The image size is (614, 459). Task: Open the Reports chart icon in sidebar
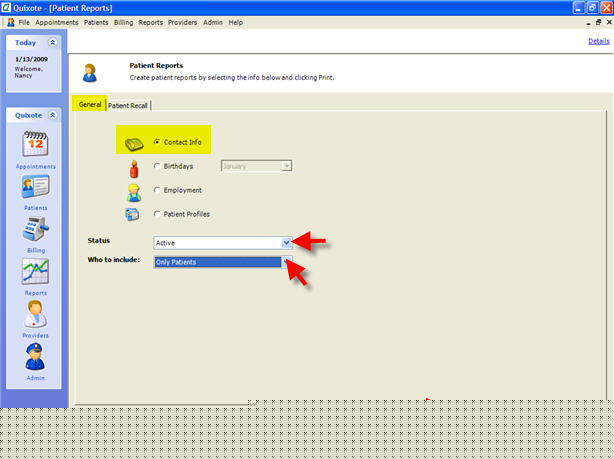tap(35, 271)
